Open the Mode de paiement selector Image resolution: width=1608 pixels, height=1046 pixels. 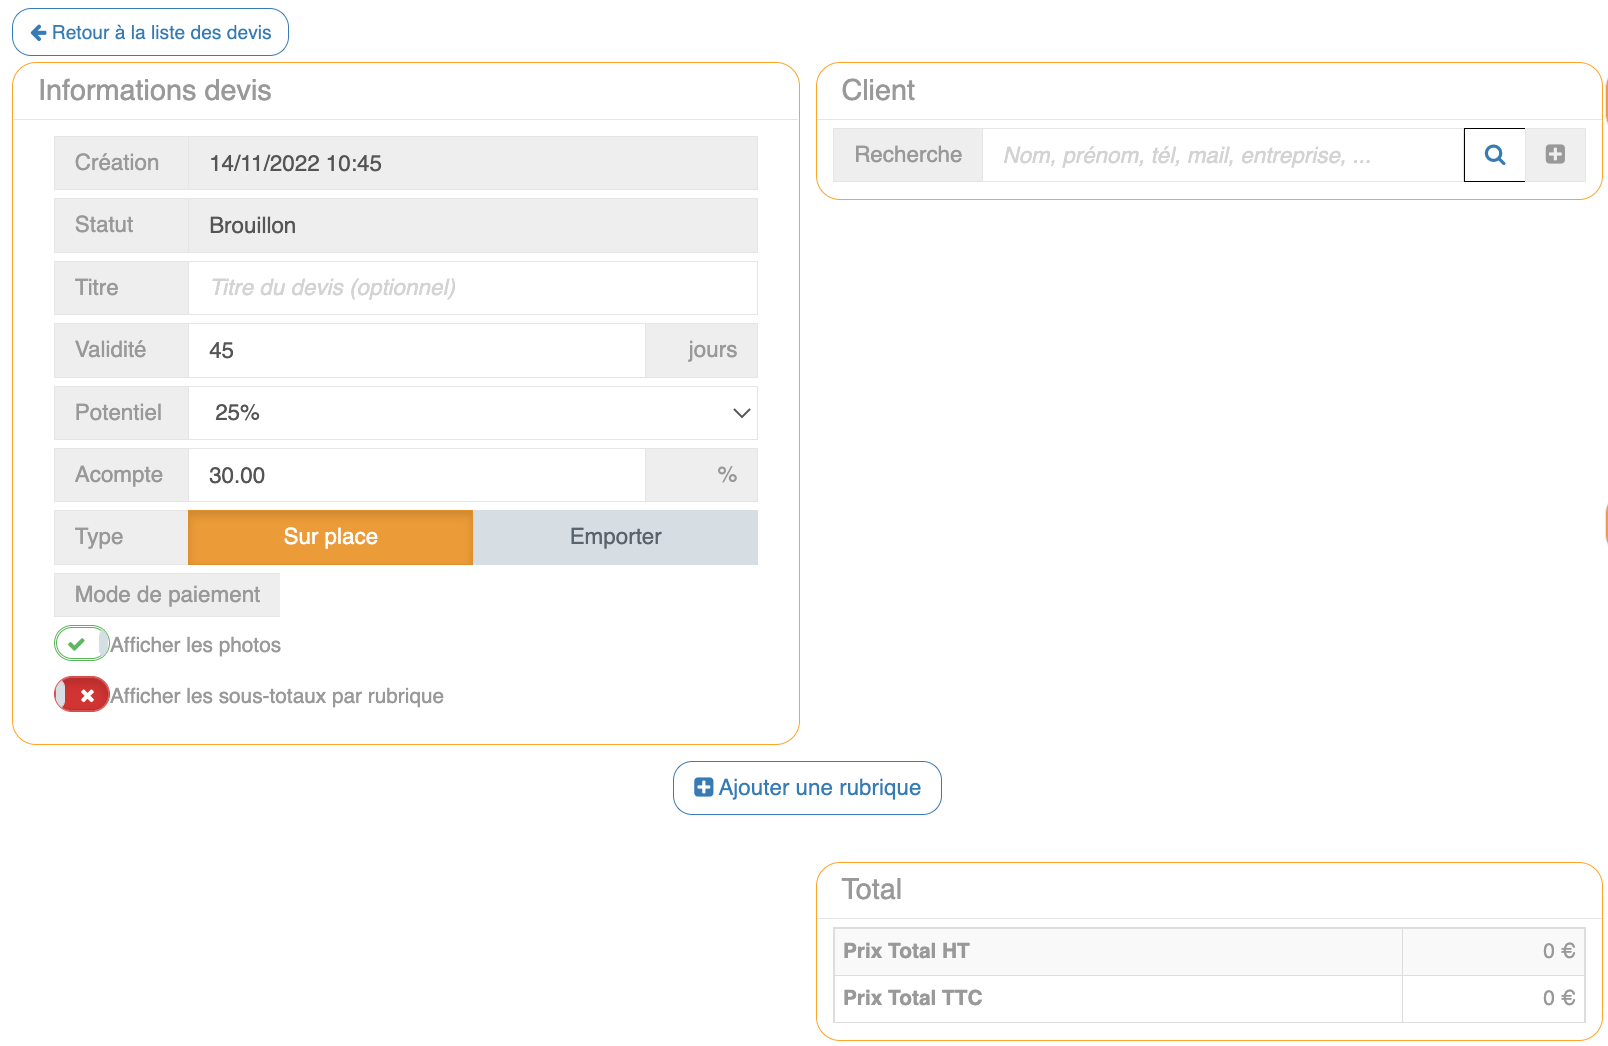coord(167,595)
